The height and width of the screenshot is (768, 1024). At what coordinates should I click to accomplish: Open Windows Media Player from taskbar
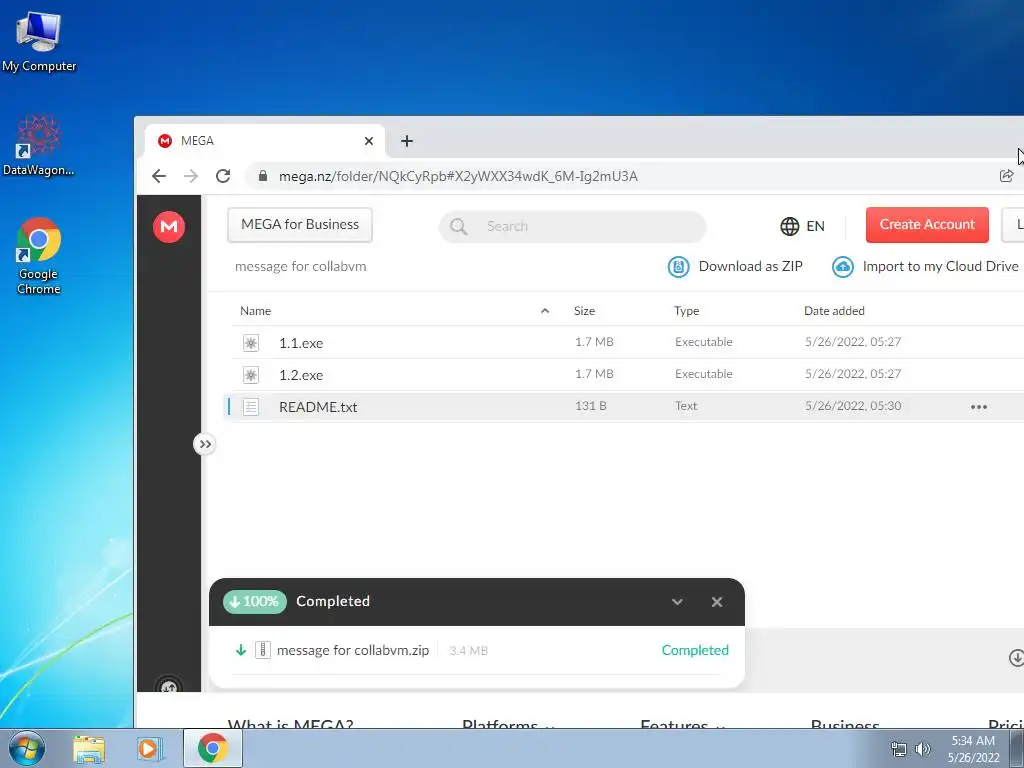[x=149, y=749]
